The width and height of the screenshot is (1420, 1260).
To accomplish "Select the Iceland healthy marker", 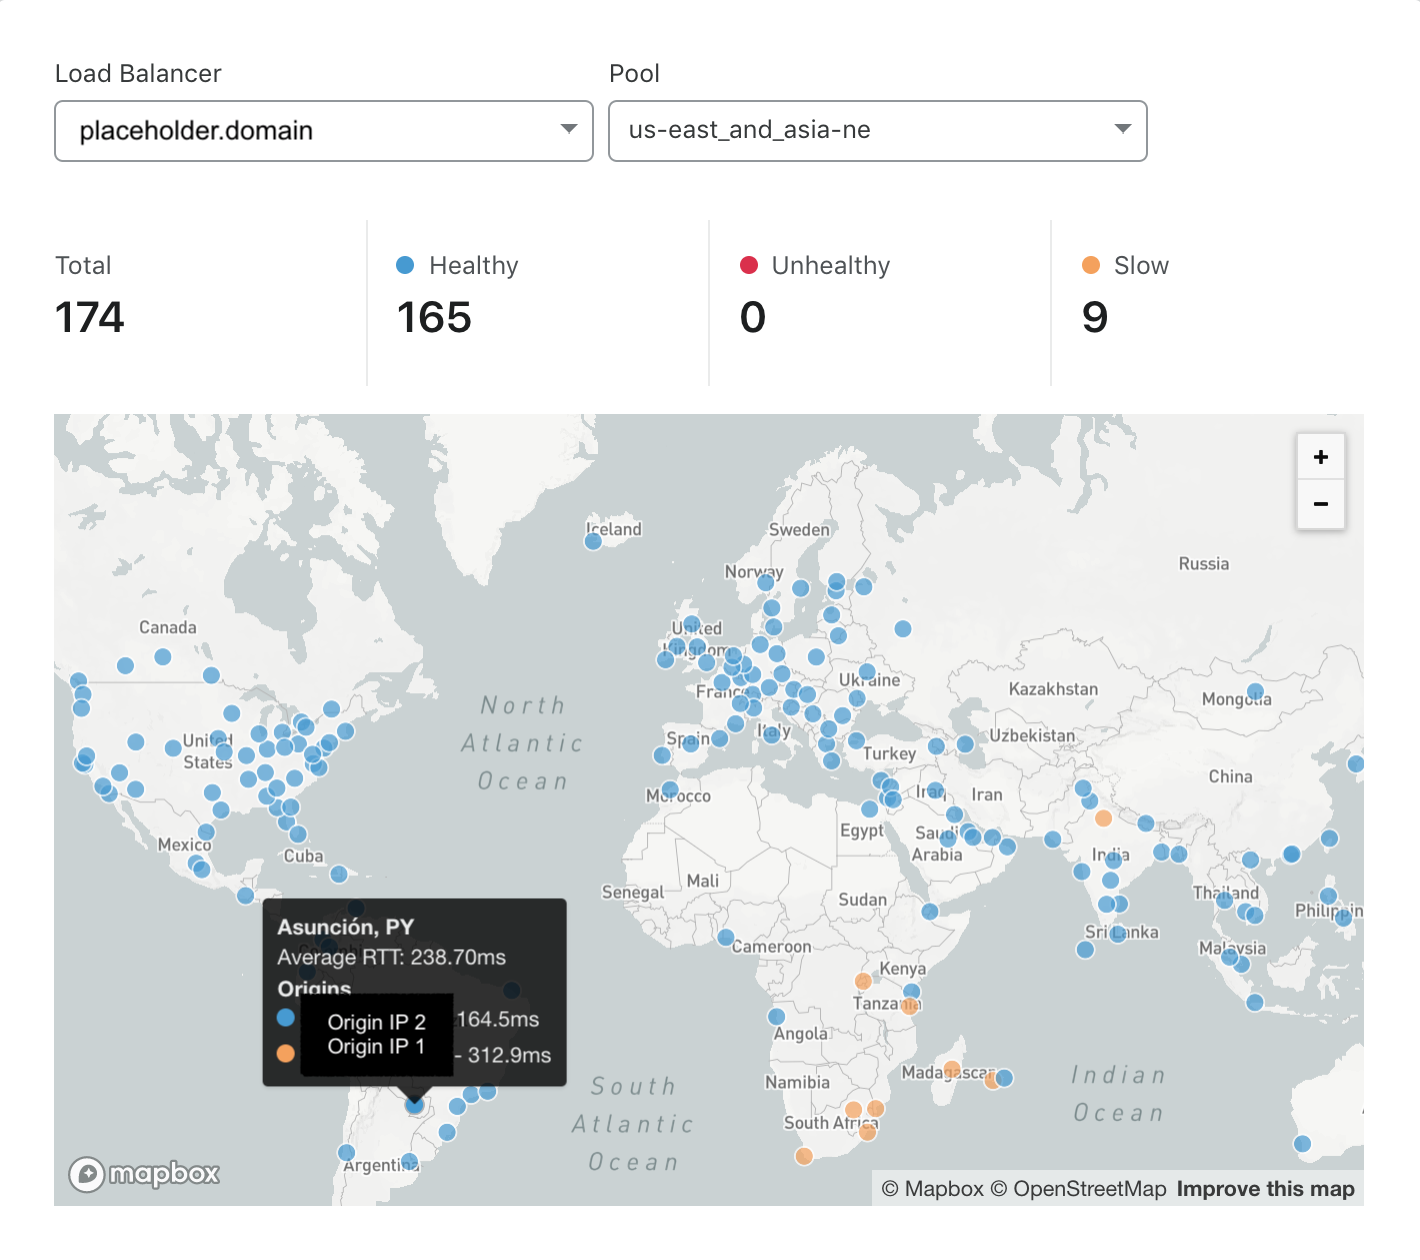I will [x=593, y=541].
